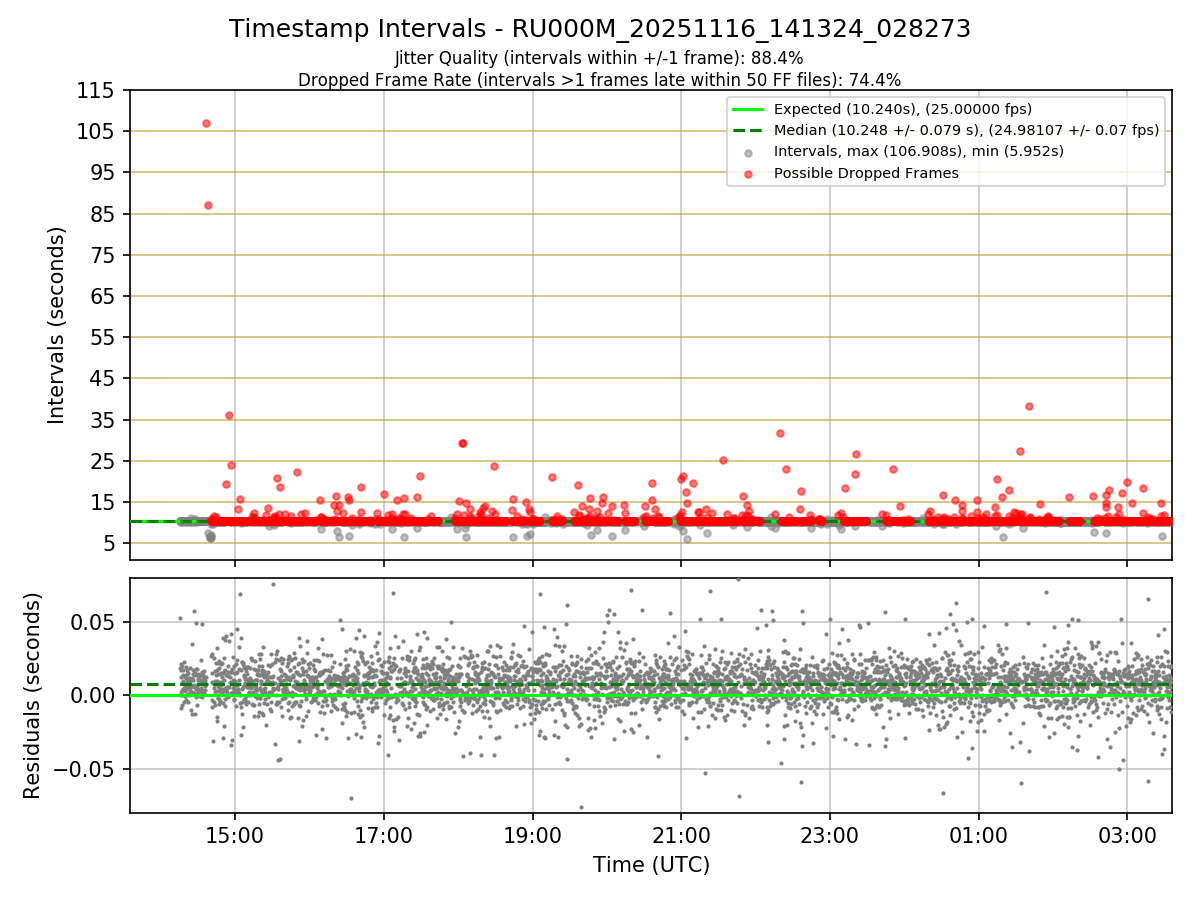Click the highest red outlier near 107 seconds
1200x900 pixels.
click(206, 123)
